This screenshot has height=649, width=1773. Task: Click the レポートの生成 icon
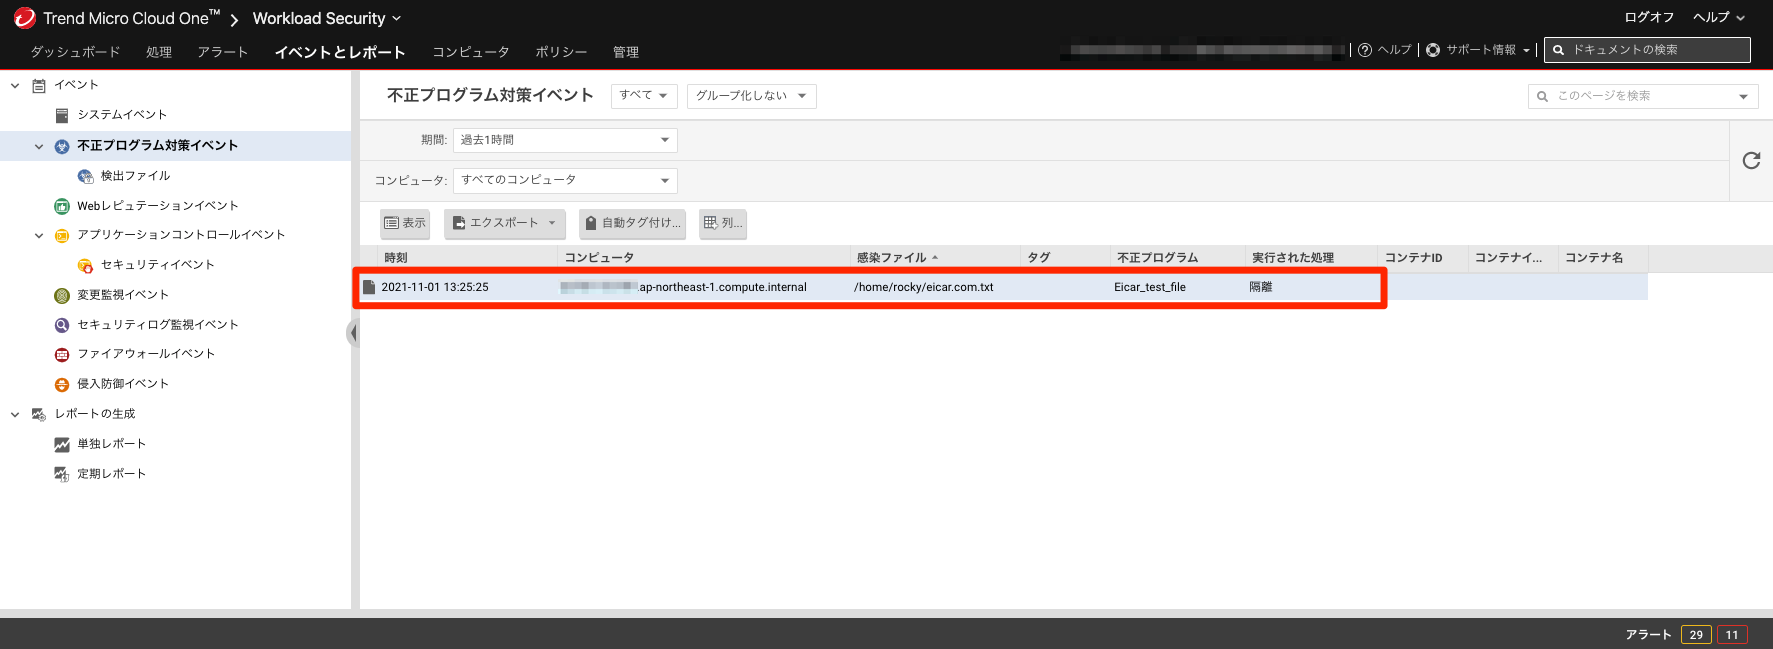(39, 414)
